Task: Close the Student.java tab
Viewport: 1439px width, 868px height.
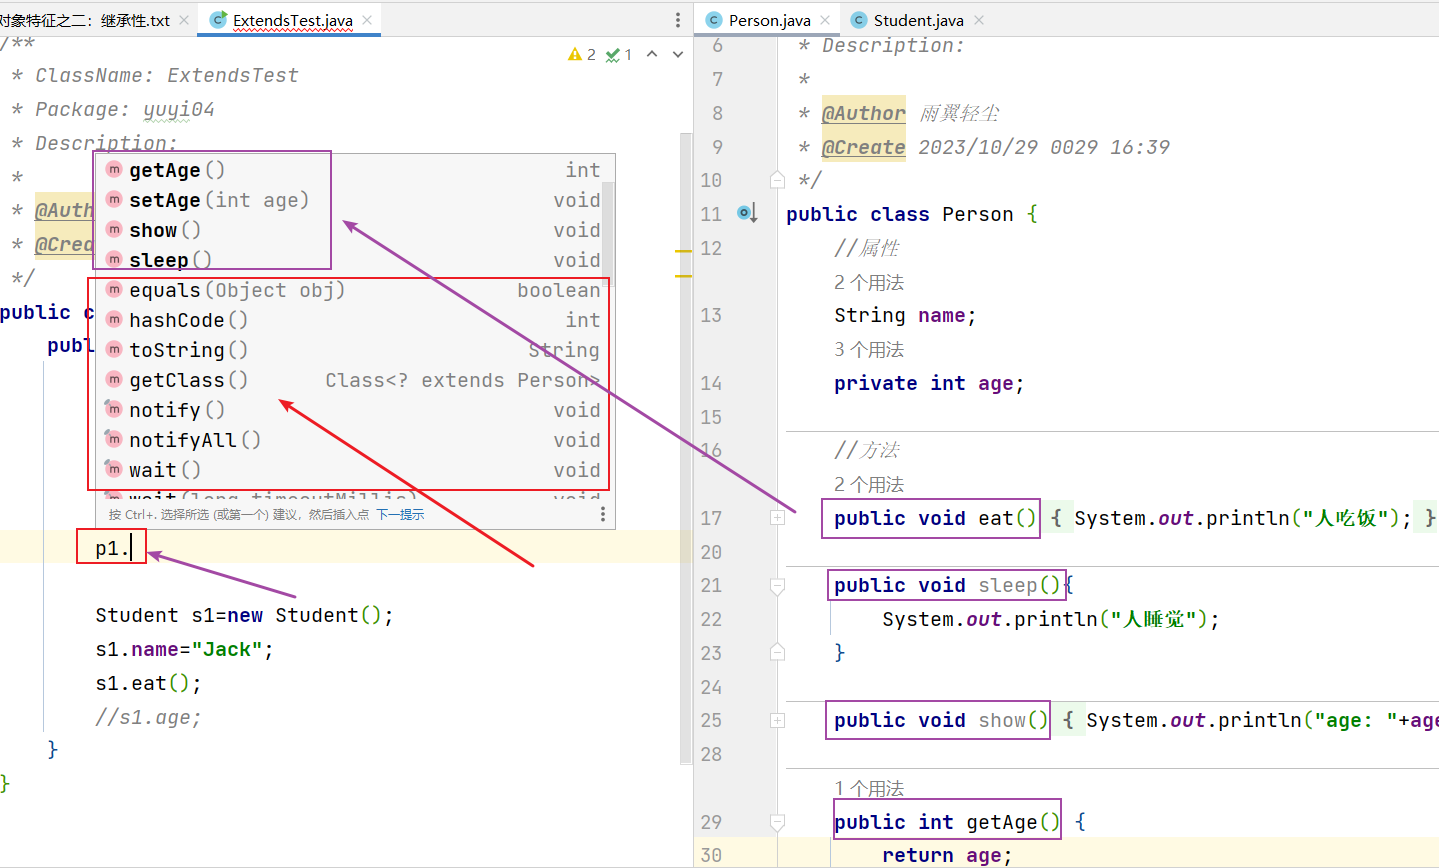Action: [x=979, y=20]
